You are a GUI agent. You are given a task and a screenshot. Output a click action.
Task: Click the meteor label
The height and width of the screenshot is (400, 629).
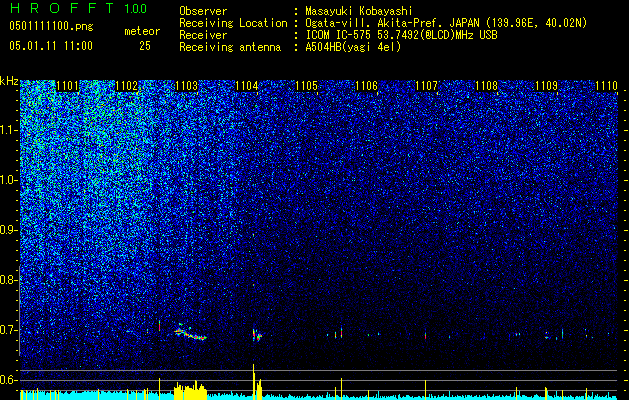point(142,31)
